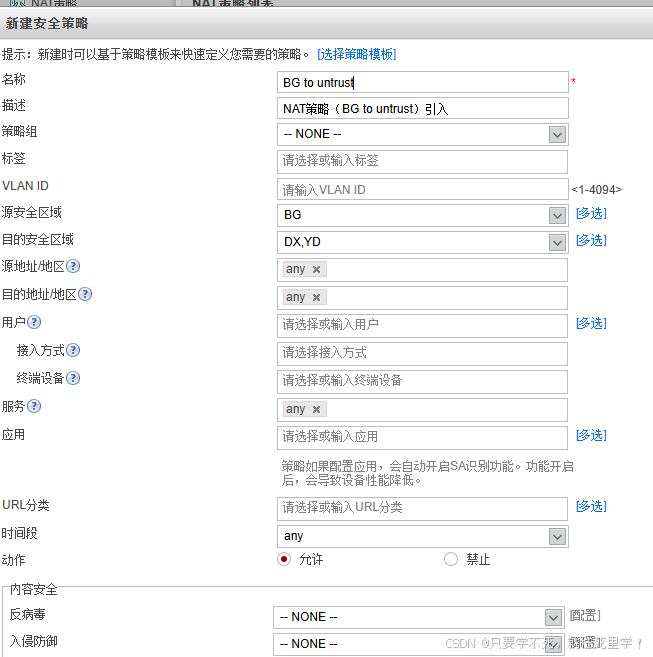This screenshot has height=657, width=653.
Task: Open the 入侵防御 NONE dropdown
Action: (418, 644)
